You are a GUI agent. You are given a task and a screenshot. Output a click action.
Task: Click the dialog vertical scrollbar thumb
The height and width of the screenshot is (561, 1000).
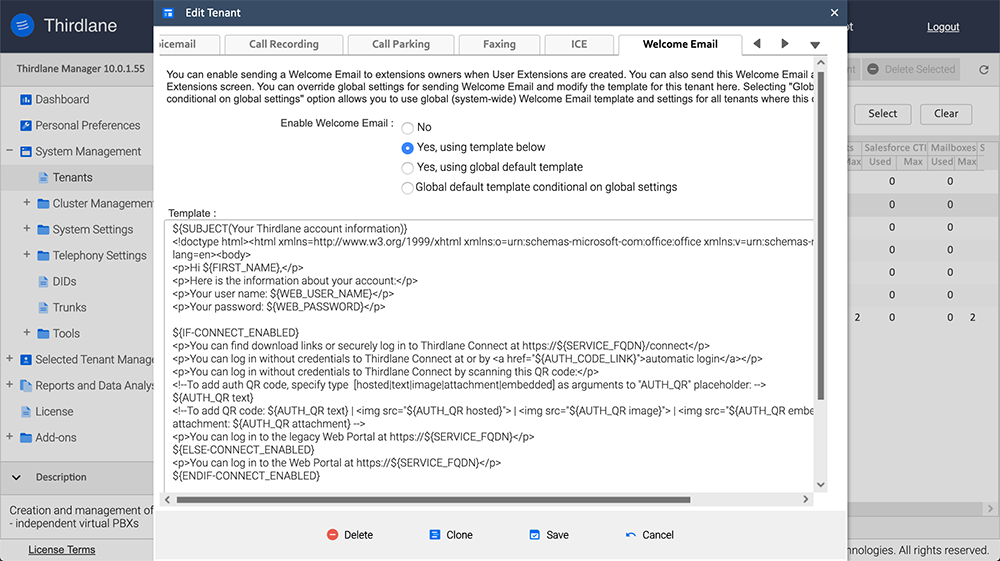click(x=821, y=236)
